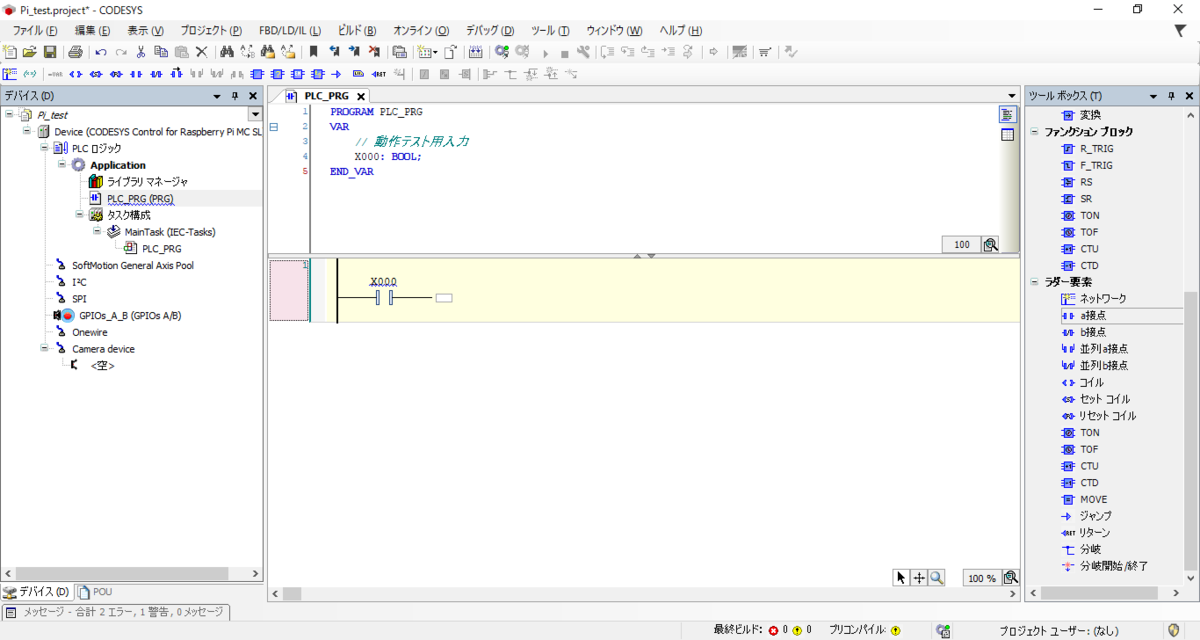Insert a return from the ladder toolbar
This screenshot has height=640, width=1200.
click(x=379, y=74)
